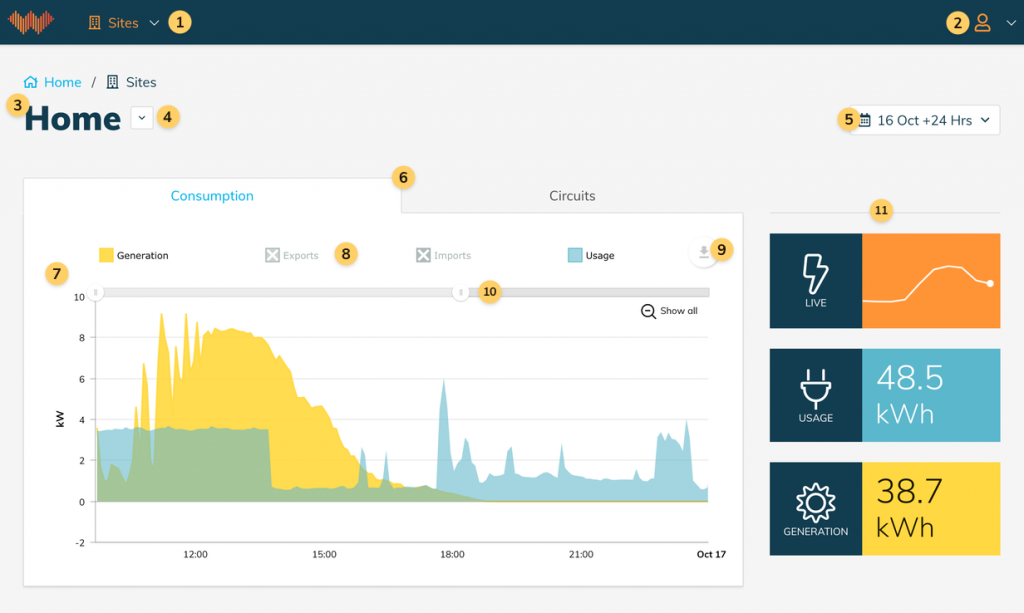Click the left handle of zoom slider
The width and height of the screenshot is (1024, 613).
tap(96, 292)
